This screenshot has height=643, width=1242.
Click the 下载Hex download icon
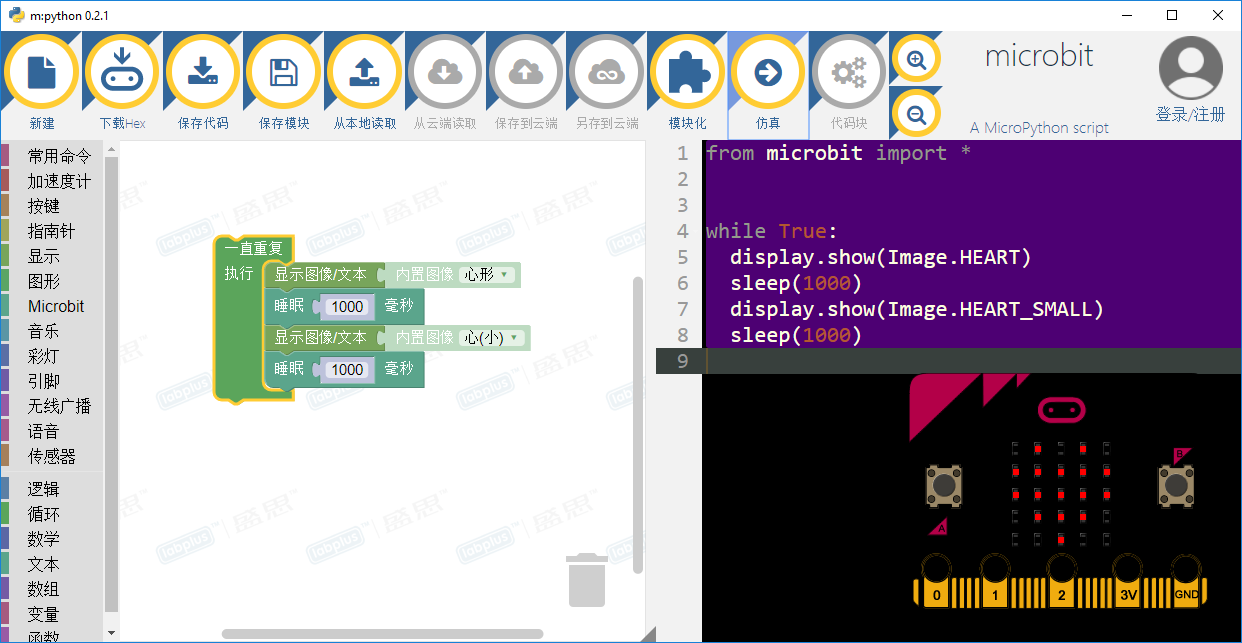point(122,72)
